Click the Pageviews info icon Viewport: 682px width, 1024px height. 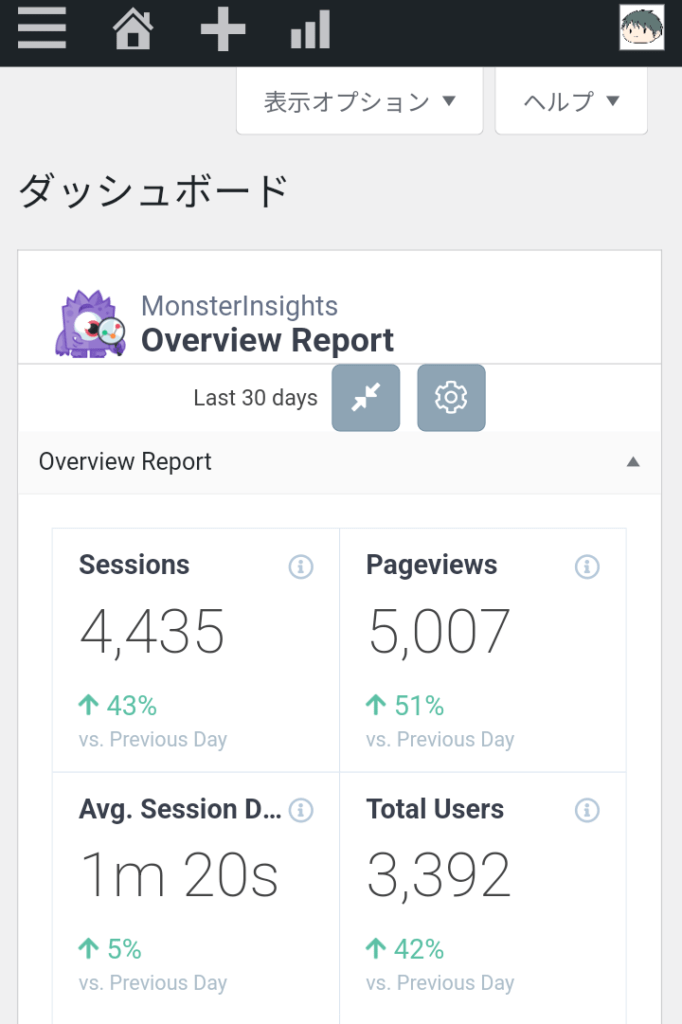tap(587, 567)
